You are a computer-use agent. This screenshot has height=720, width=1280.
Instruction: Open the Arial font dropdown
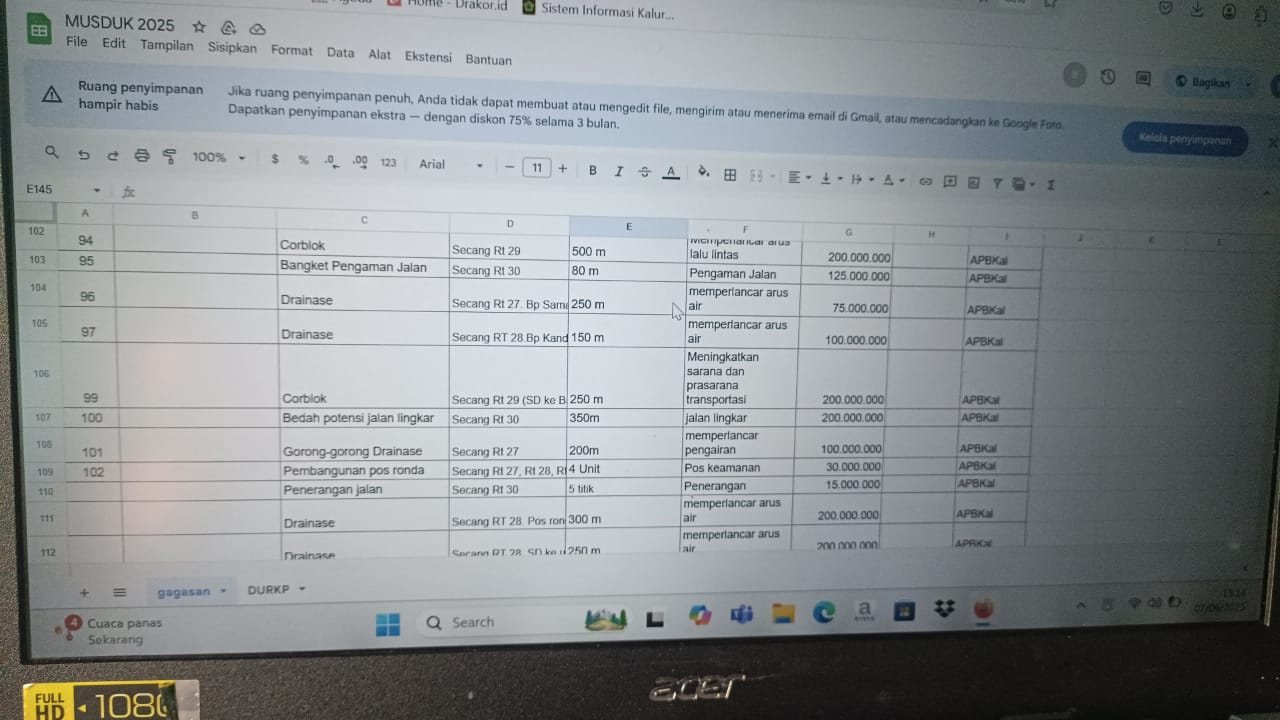[451, 164]
